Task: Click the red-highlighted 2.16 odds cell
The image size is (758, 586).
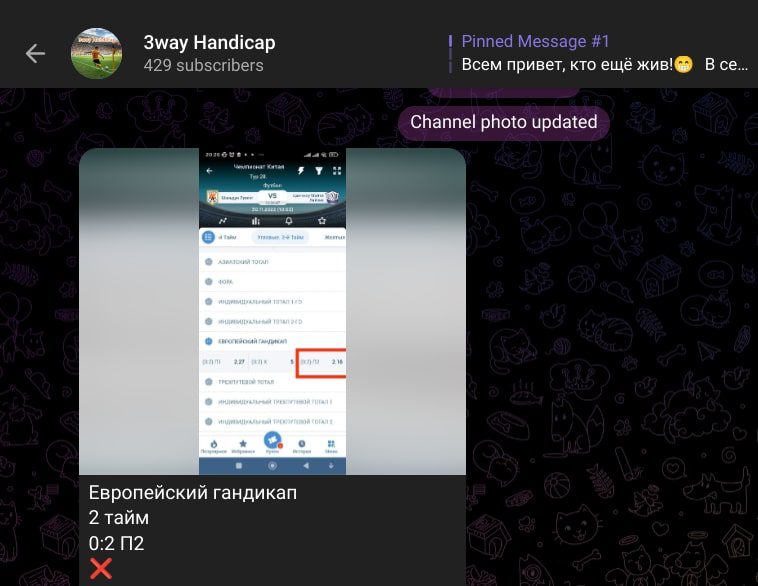Action: click(x=328, y=361)
